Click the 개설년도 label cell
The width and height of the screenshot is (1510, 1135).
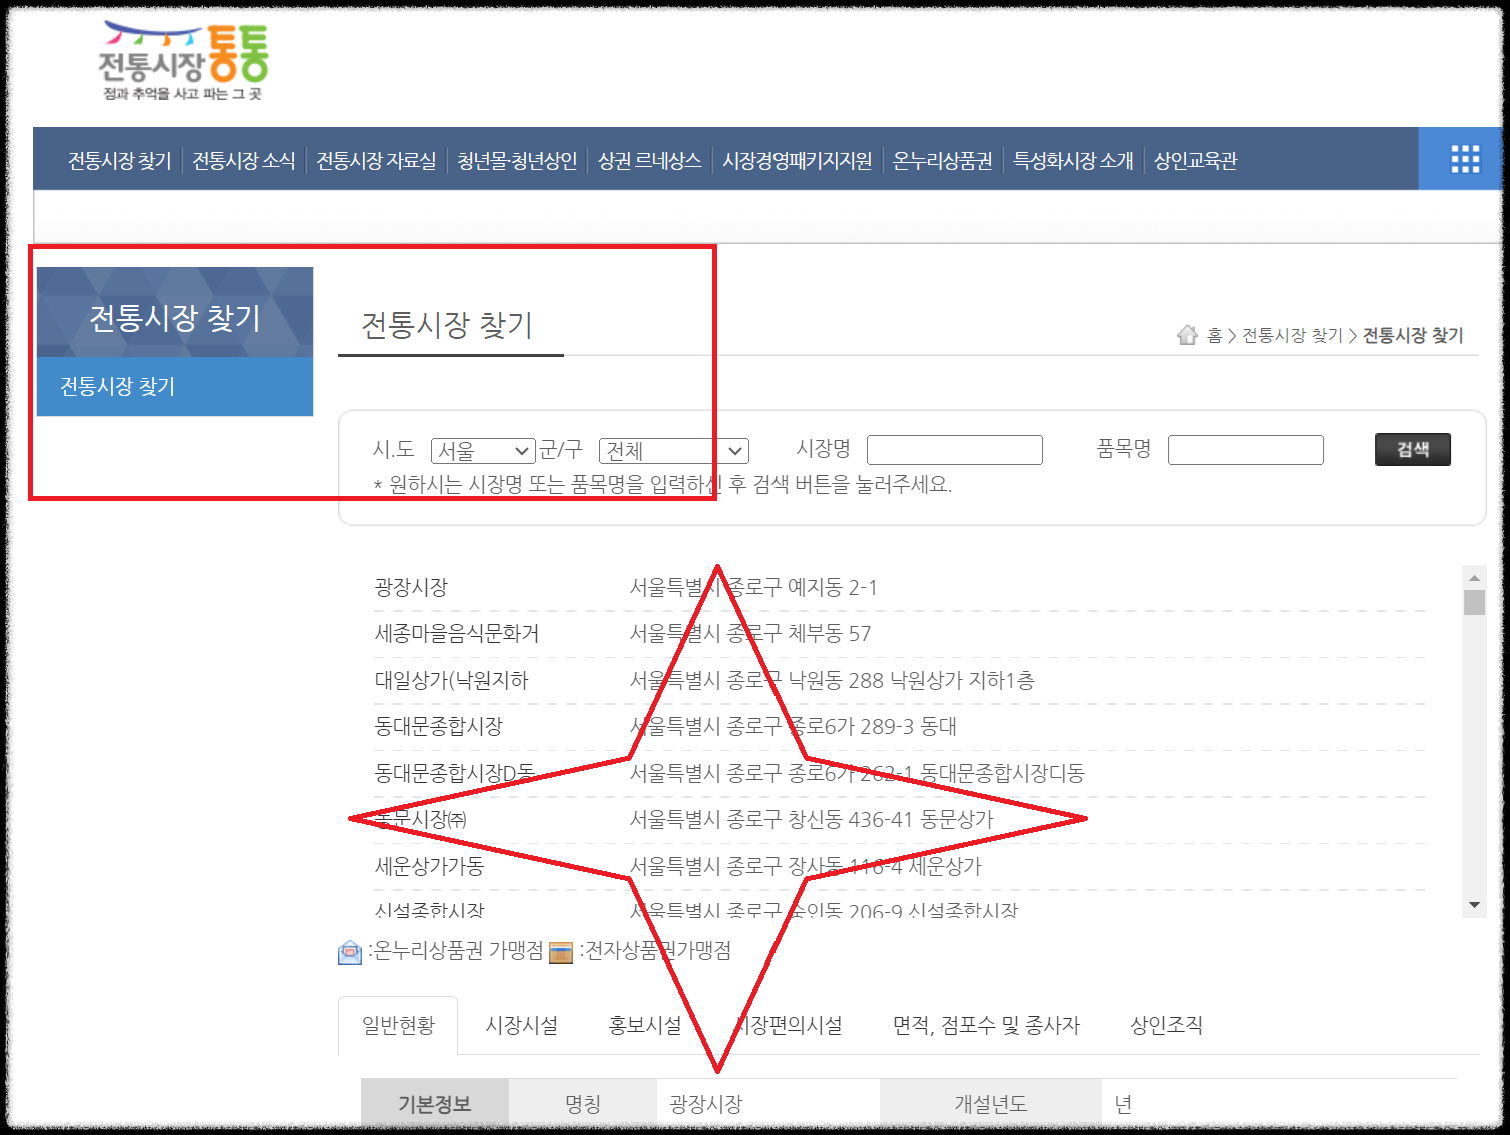[x=990, y=1104]
